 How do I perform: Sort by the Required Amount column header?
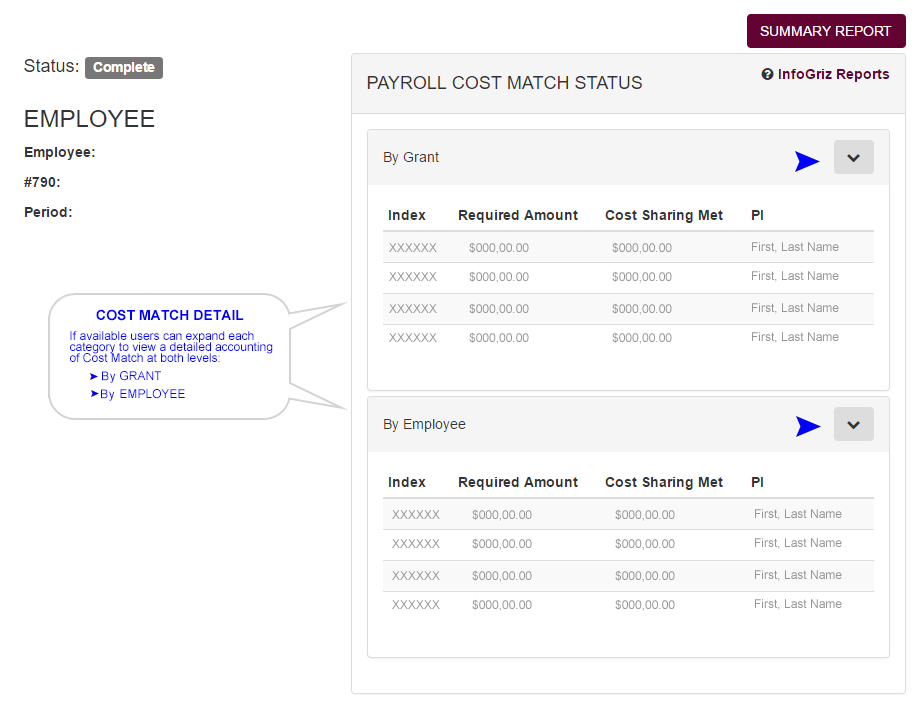[518, 214]
